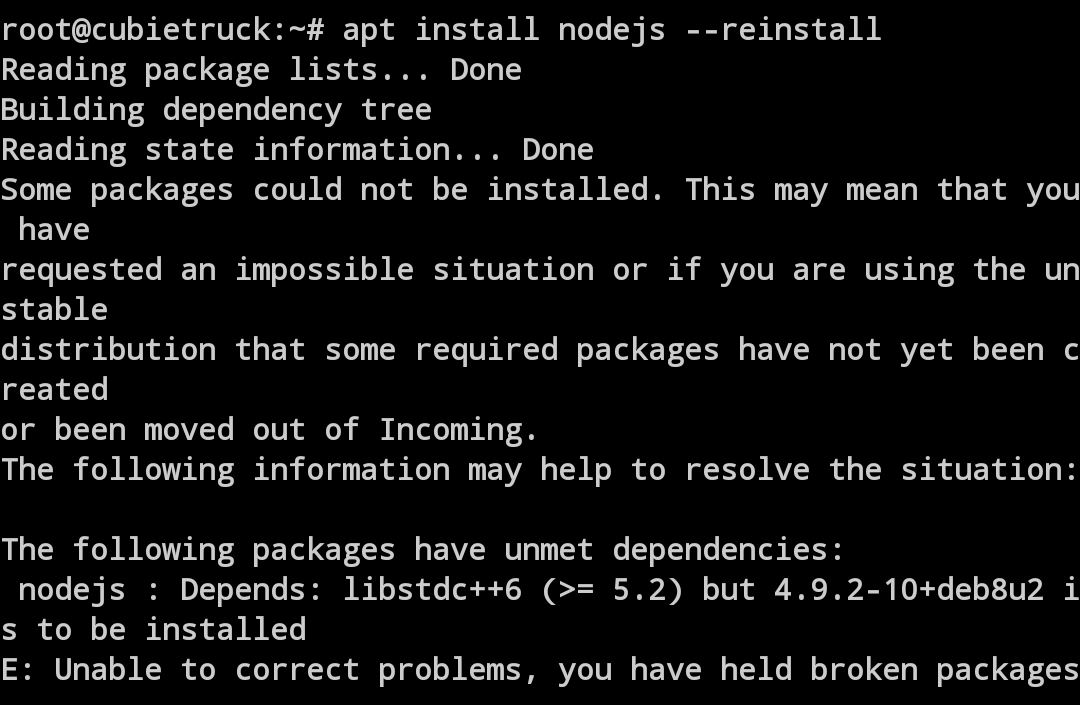Image resolution: width=1080 pixels, height=705 pixels.
Task: Click the version string 4.9.2-10+deb8u2
Action: point(909,589)
